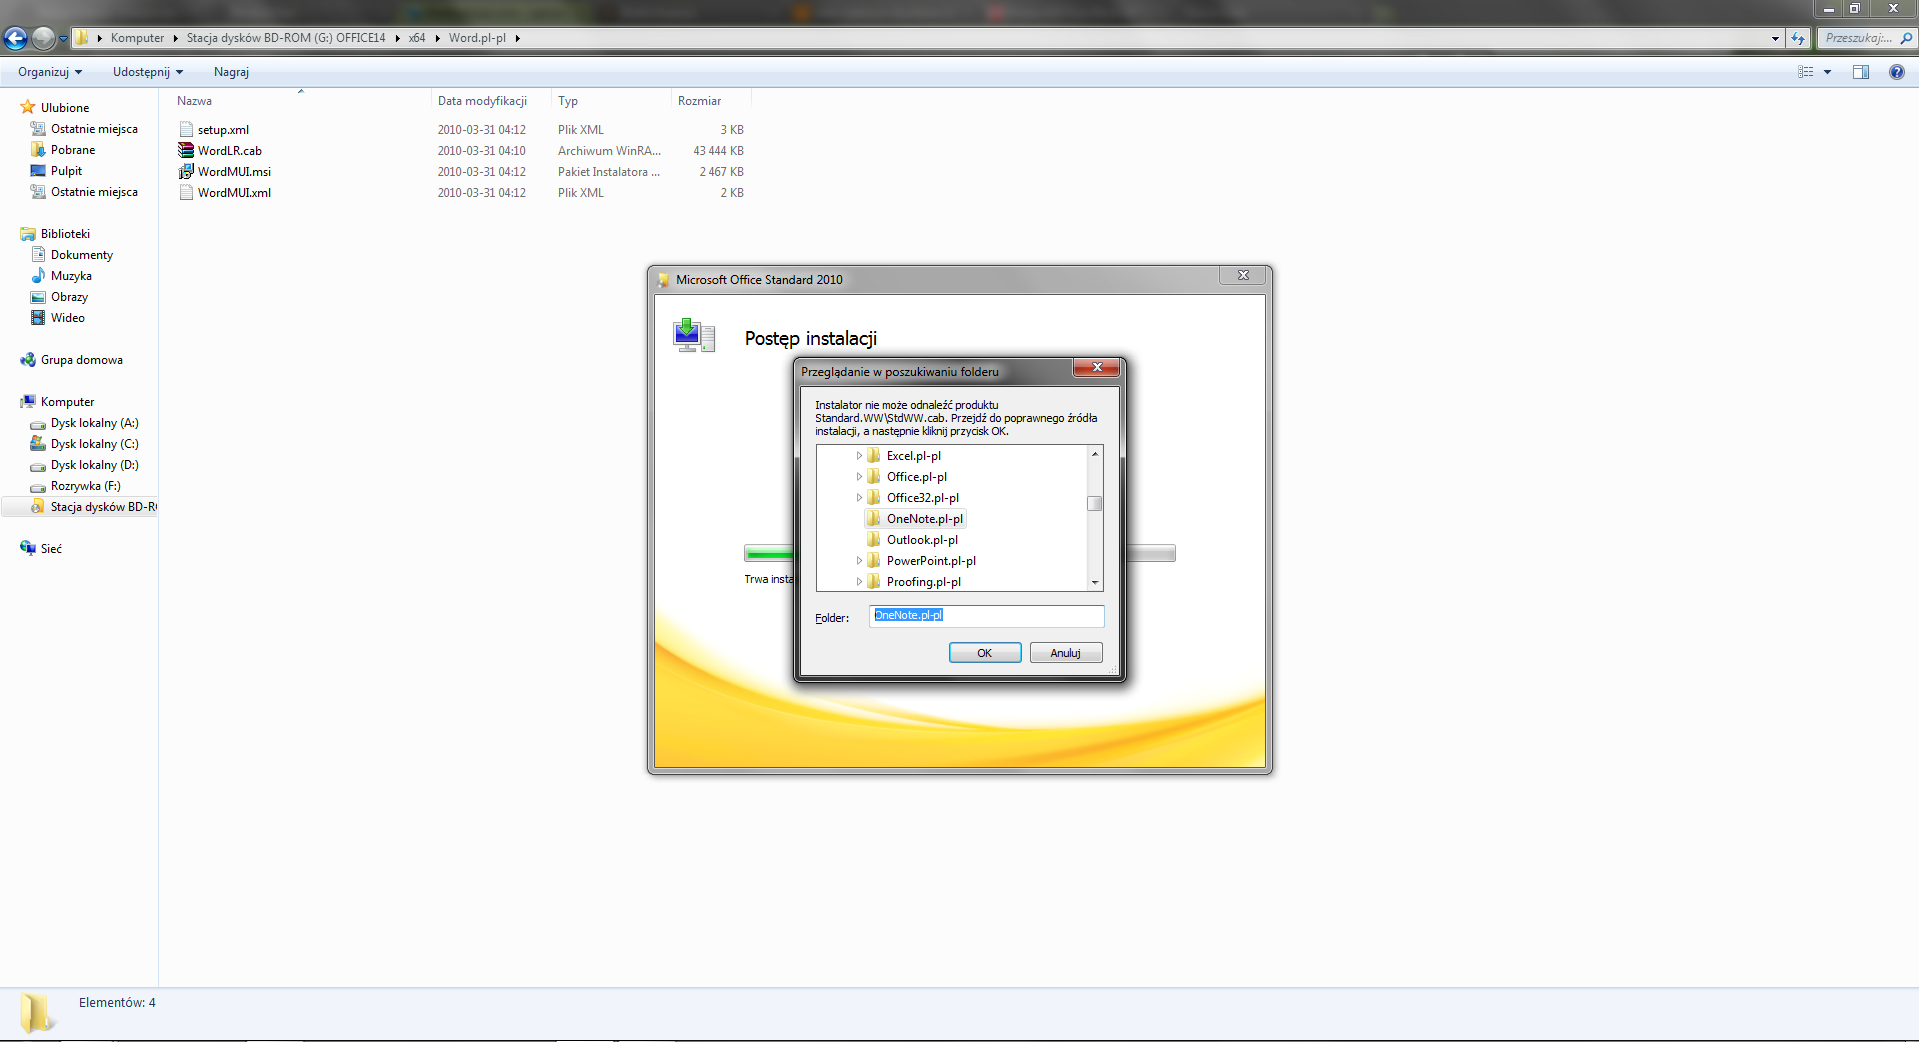Image resolution: width=1919 pixels, height=1042 pixels.
Task: Close Microsoft Office Standard 2010 installer window
Action: click(x=1243, y=276)
